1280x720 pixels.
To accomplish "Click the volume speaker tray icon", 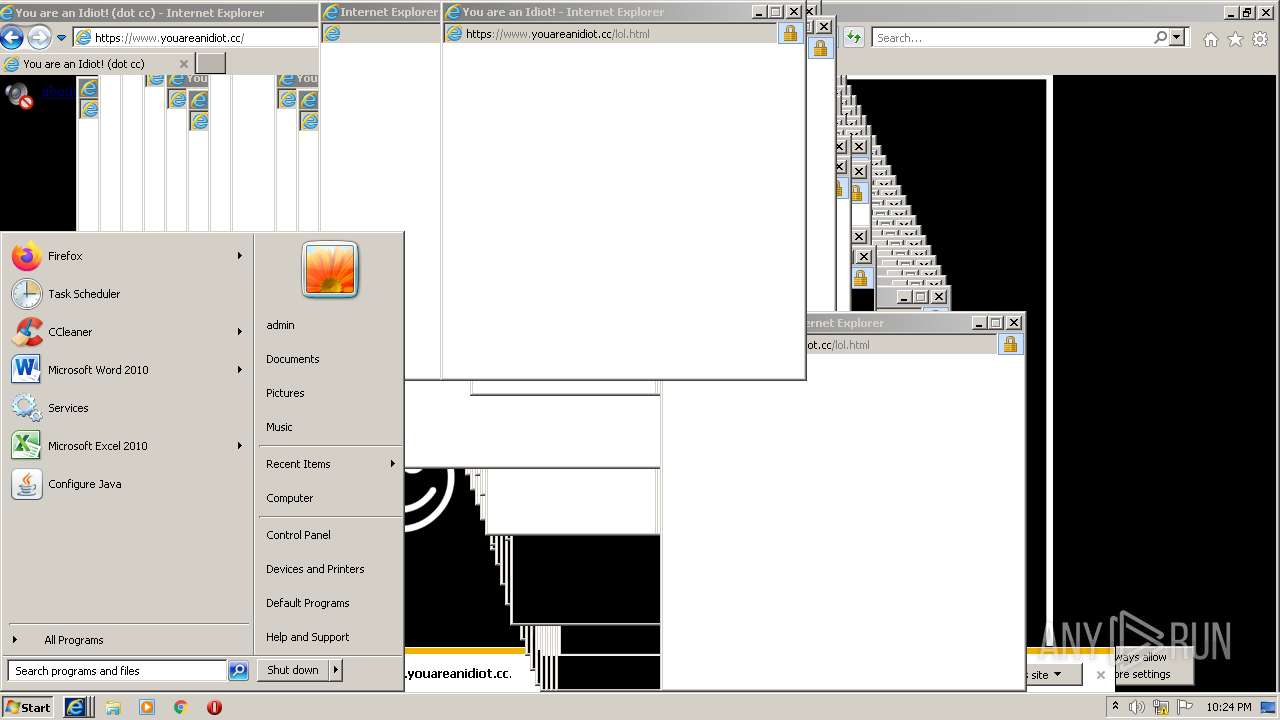I will click(x=1136, y=707).
